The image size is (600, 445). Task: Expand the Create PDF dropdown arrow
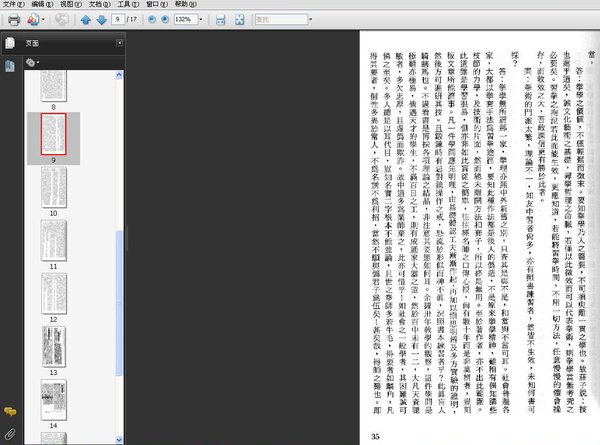pyautogui.click(x=43, y=20)
